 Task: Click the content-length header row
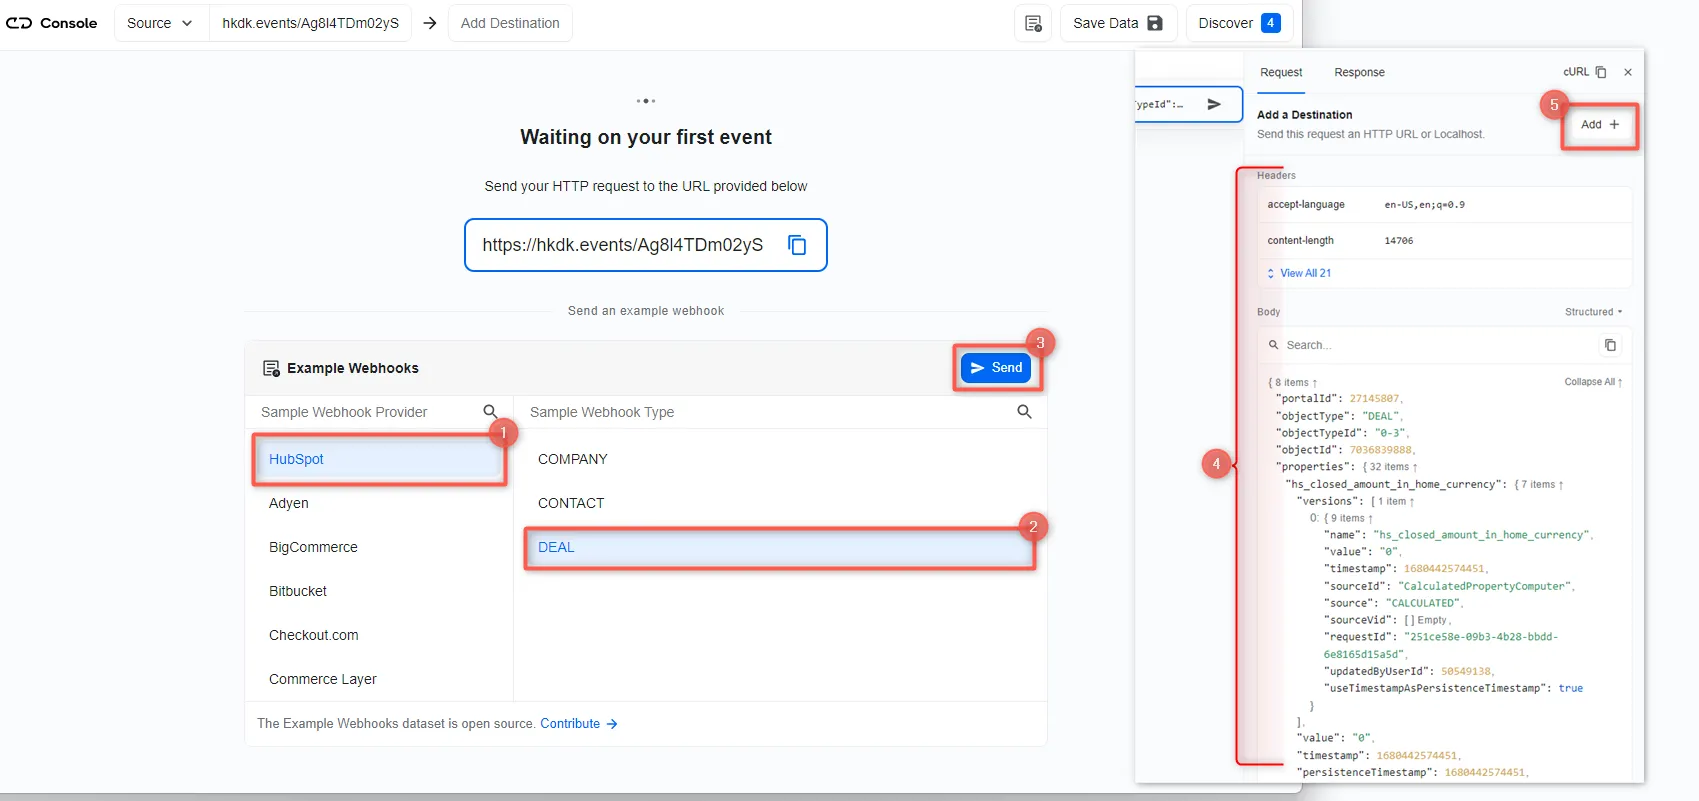pos(1444,241)
